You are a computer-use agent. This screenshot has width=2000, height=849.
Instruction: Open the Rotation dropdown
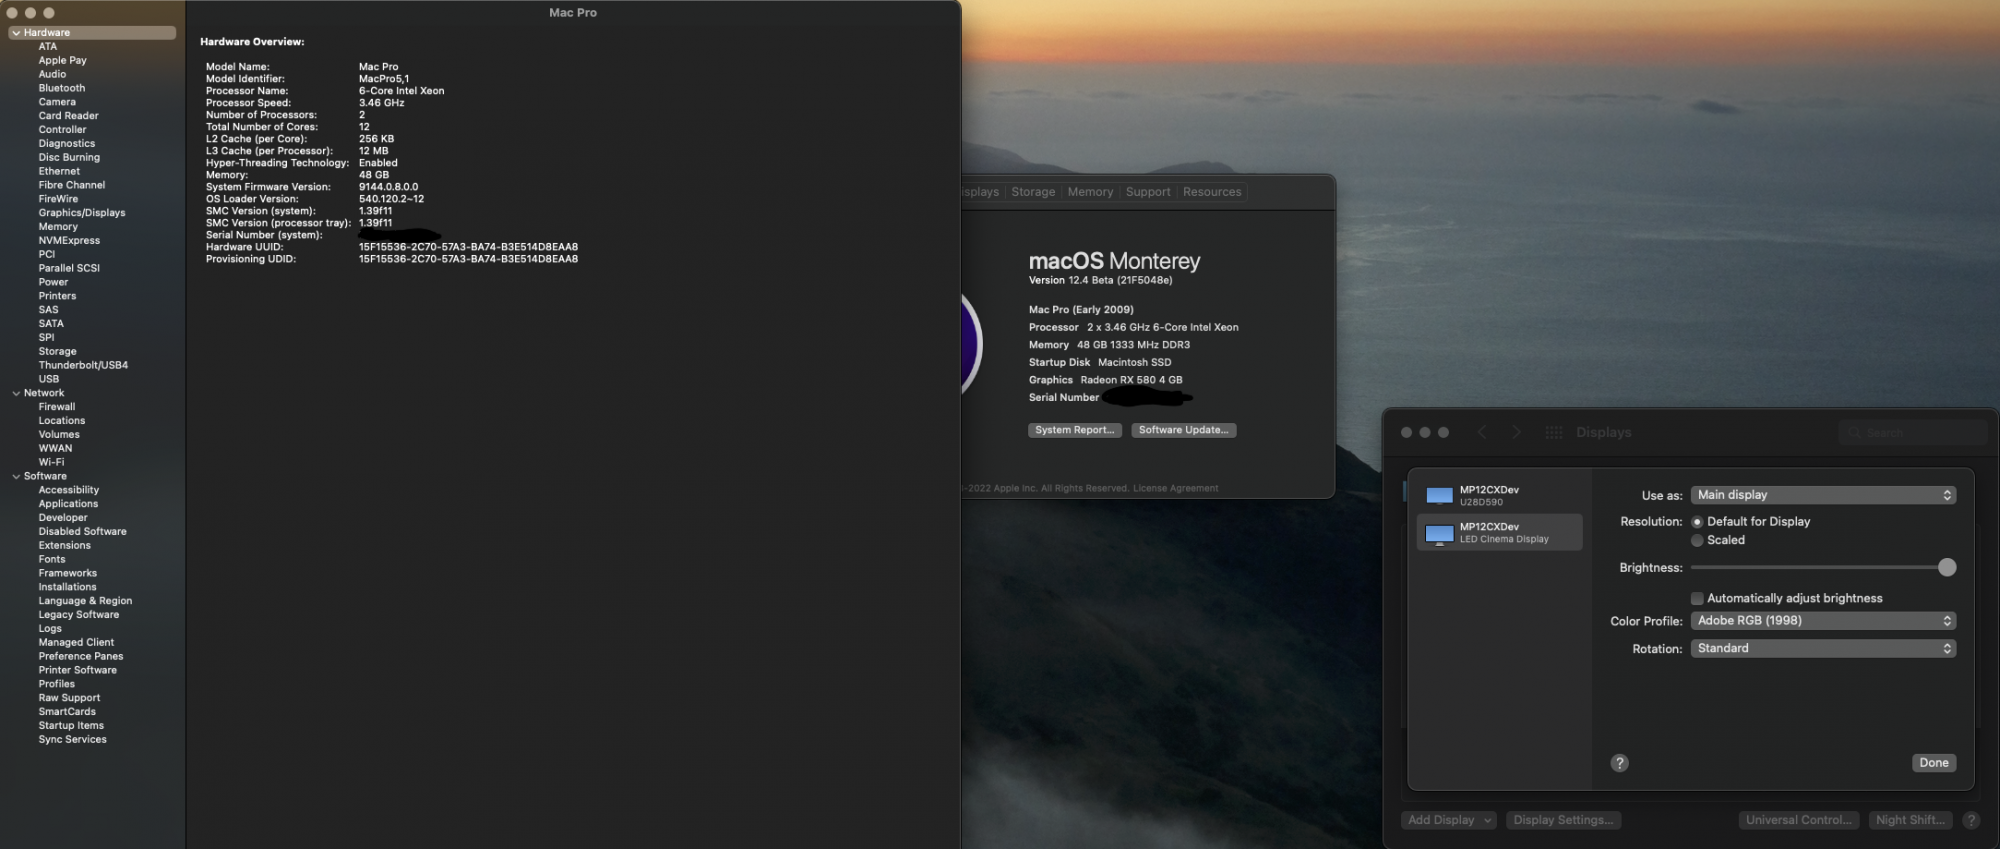pos(1823,648)
